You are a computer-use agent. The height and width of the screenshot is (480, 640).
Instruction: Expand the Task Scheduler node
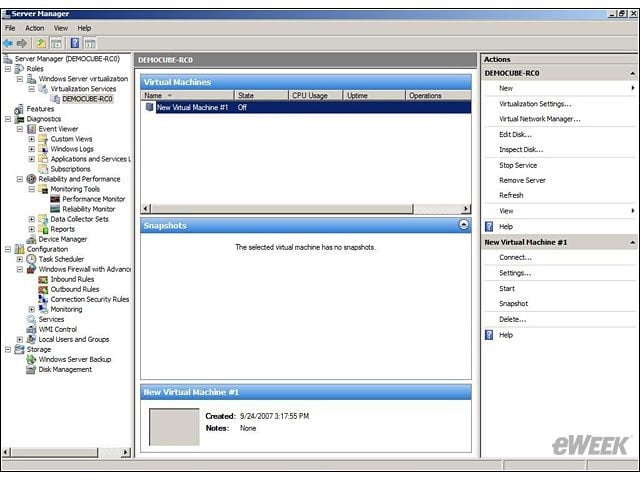tap(20, 259)
